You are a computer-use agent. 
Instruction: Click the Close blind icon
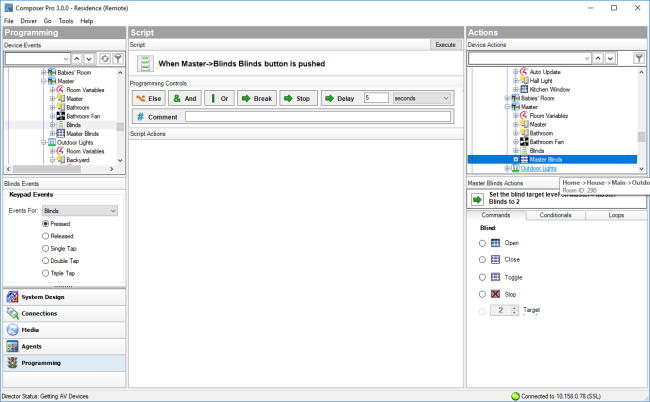(495, 259)
